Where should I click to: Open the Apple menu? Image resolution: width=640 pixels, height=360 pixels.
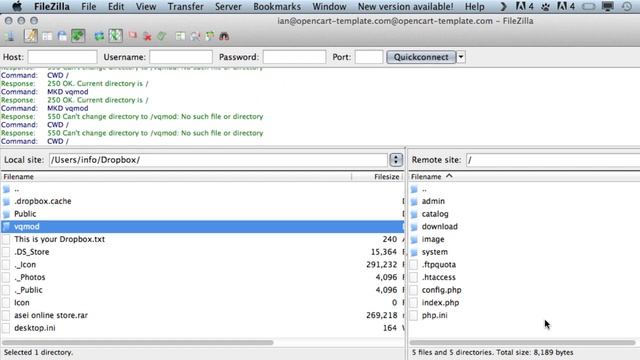point(17,7)
